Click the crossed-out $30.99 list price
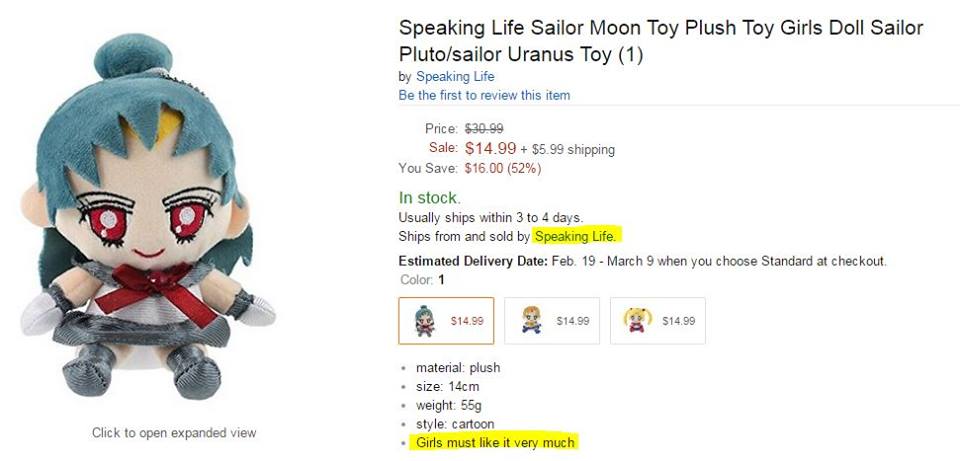Image resolution: width=960 pixels, height=461 pixels. coord(484,129)
